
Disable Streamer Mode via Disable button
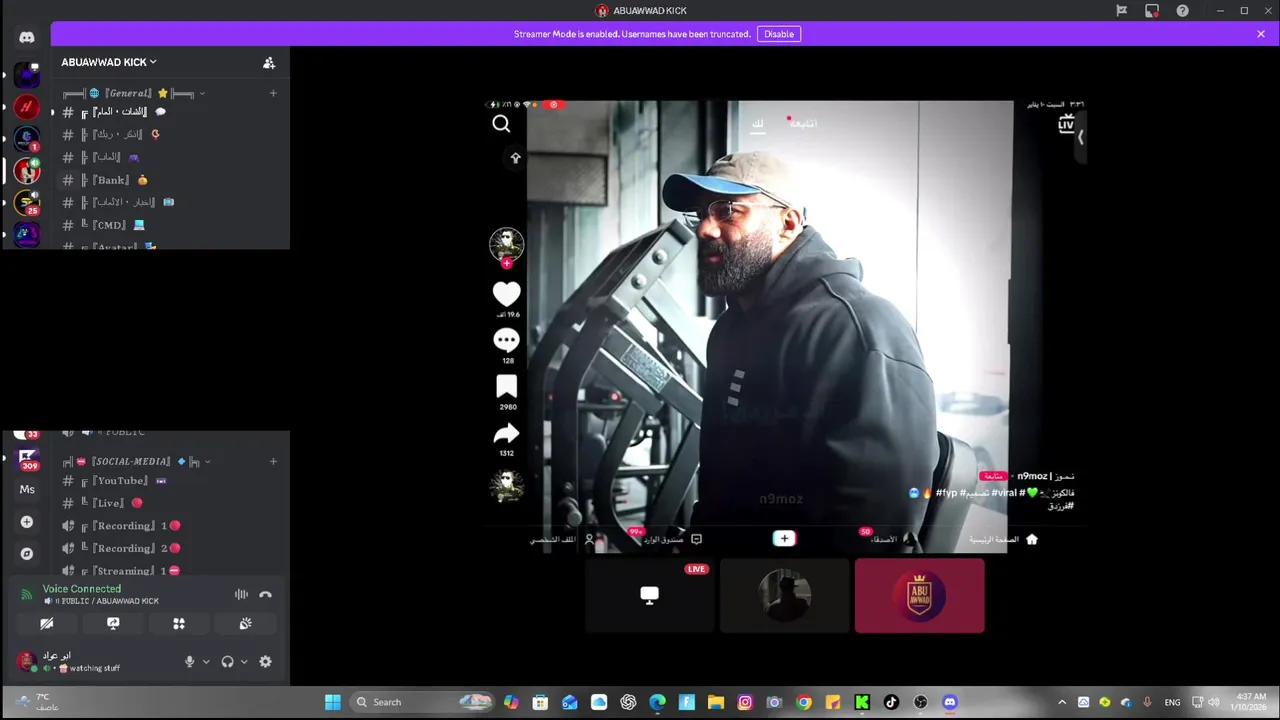pos(779,34)
